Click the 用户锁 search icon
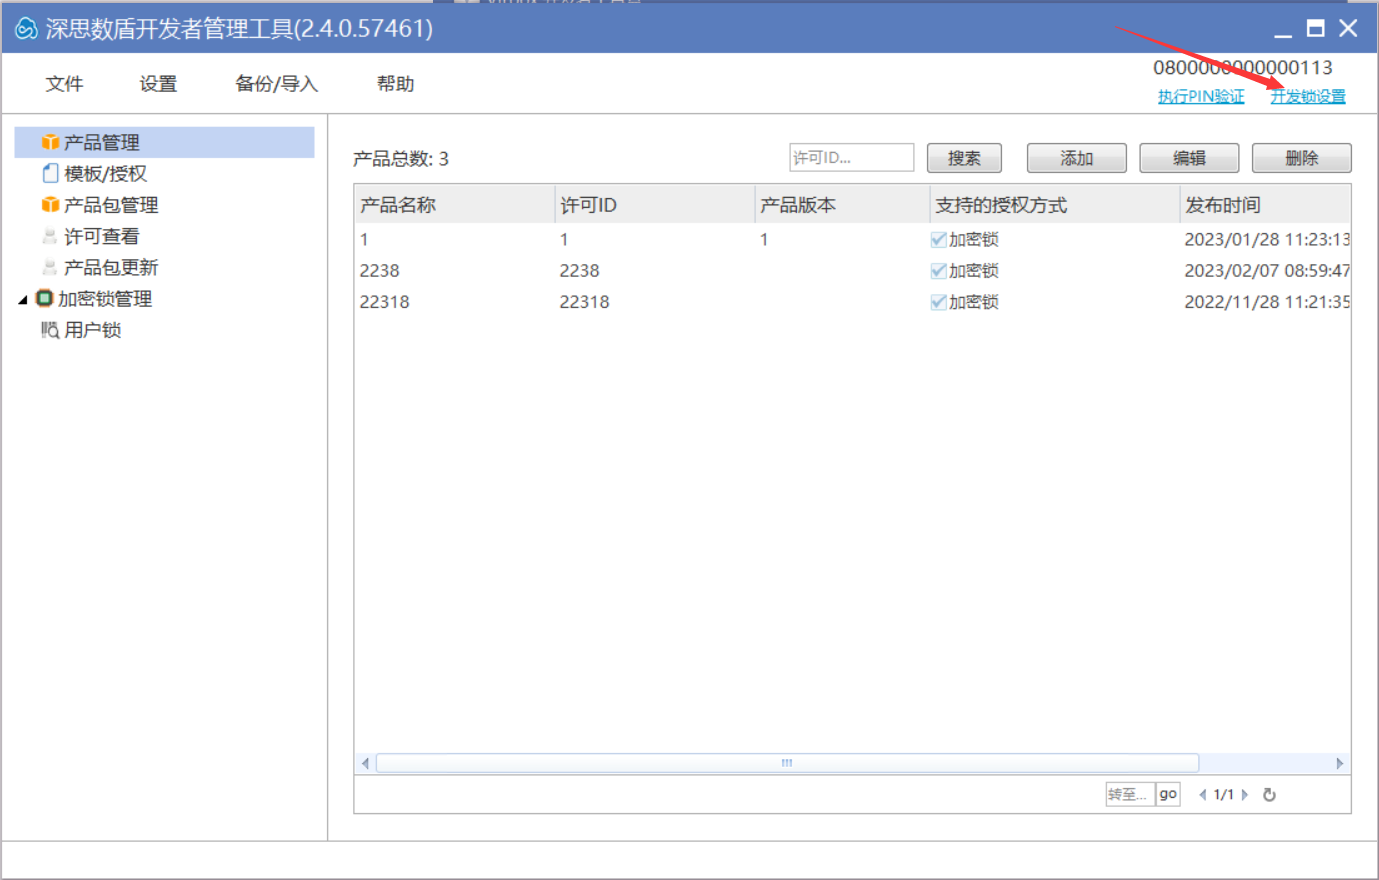Viewport: 1379px width, 880px height. (50, 330)
